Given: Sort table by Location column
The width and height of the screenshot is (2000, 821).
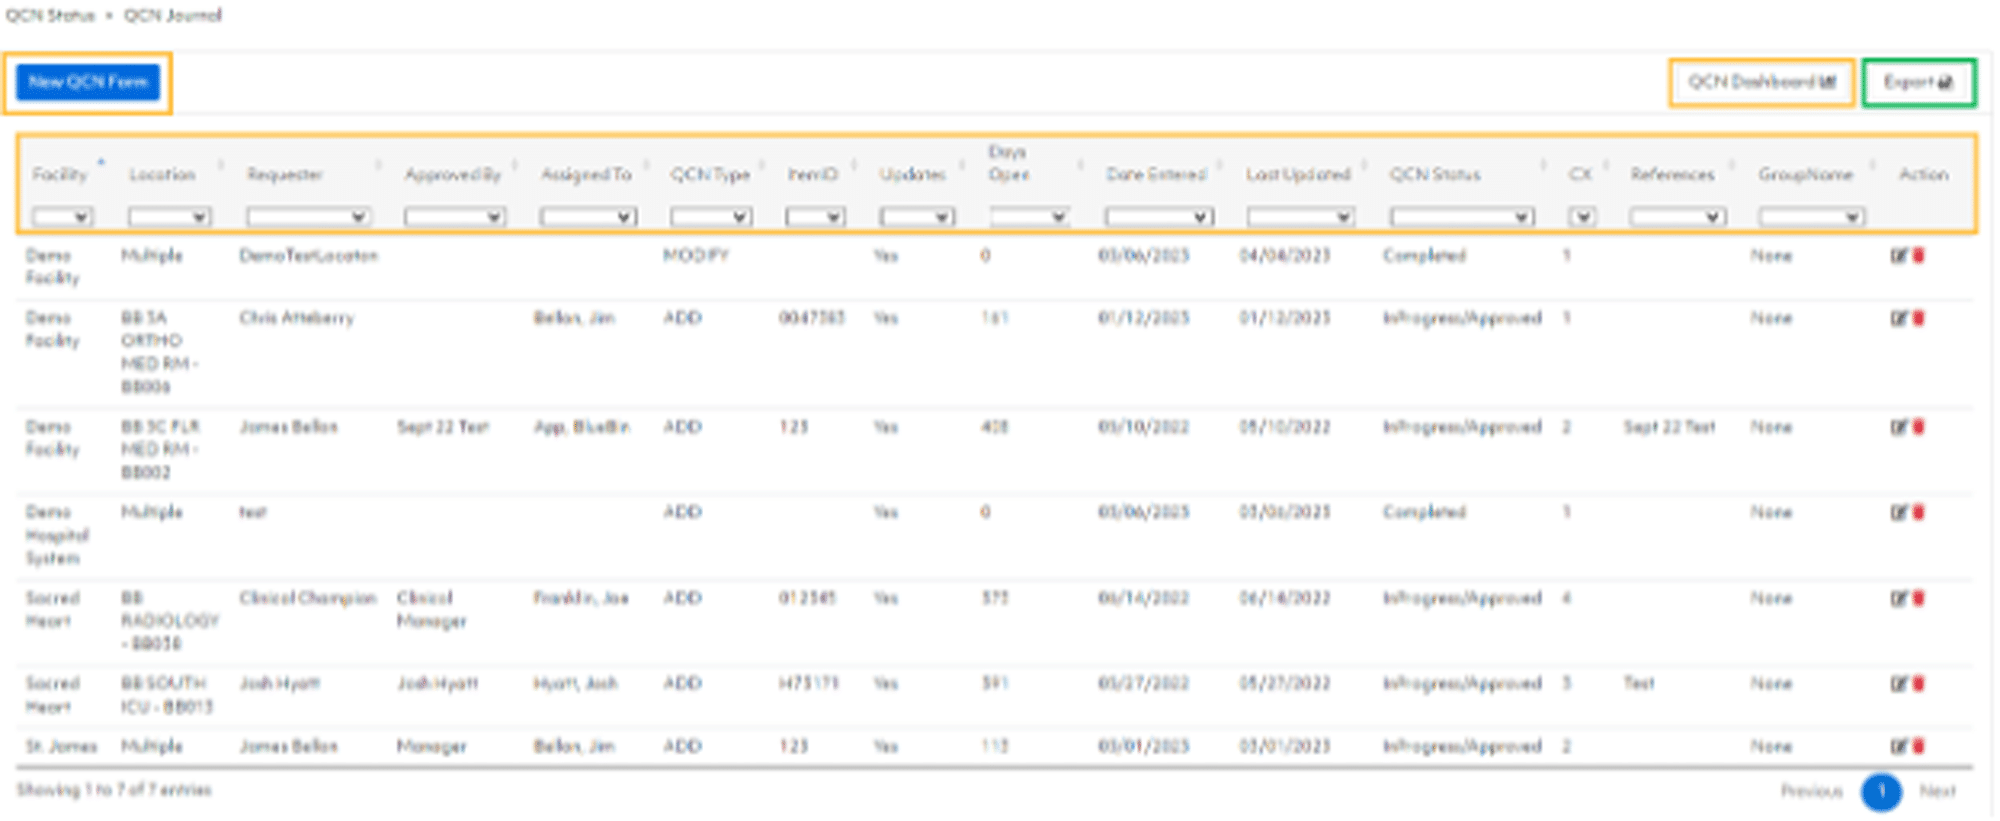Looking at the screenshot, I should 162,174.
